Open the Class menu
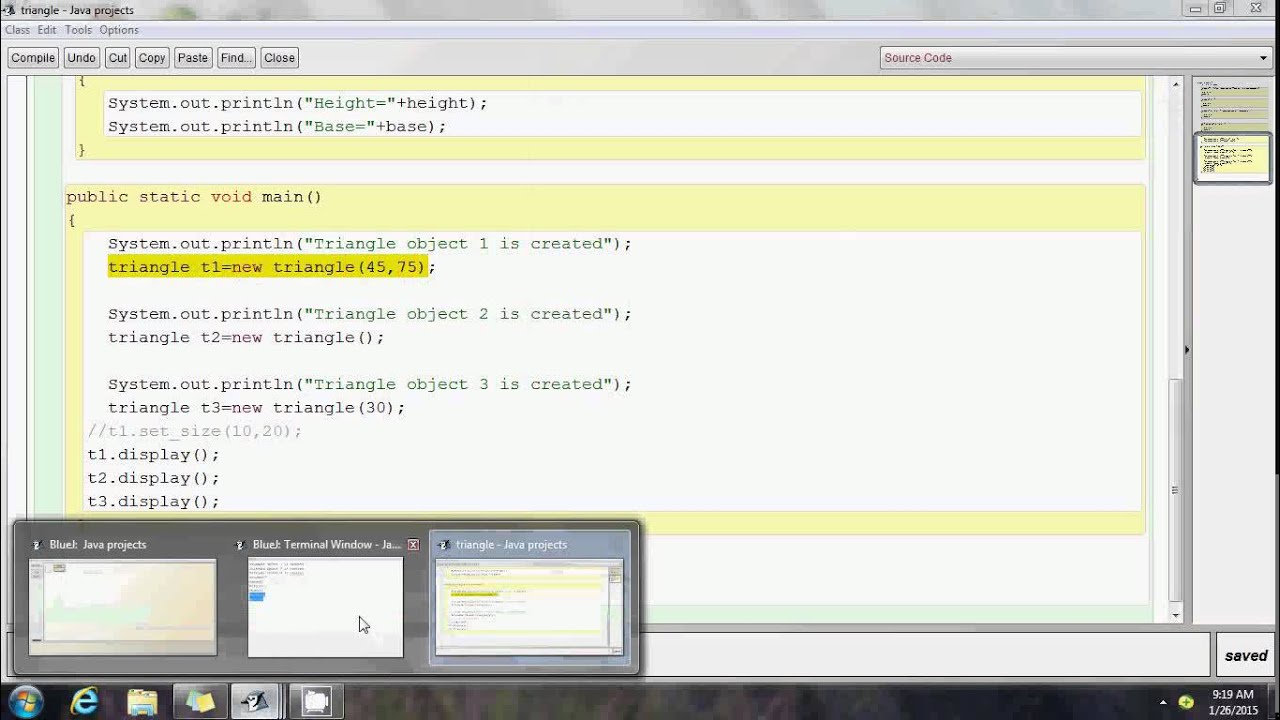Image resolution: width=1280 pixels, height=720 pixels. tap(17, 30)
